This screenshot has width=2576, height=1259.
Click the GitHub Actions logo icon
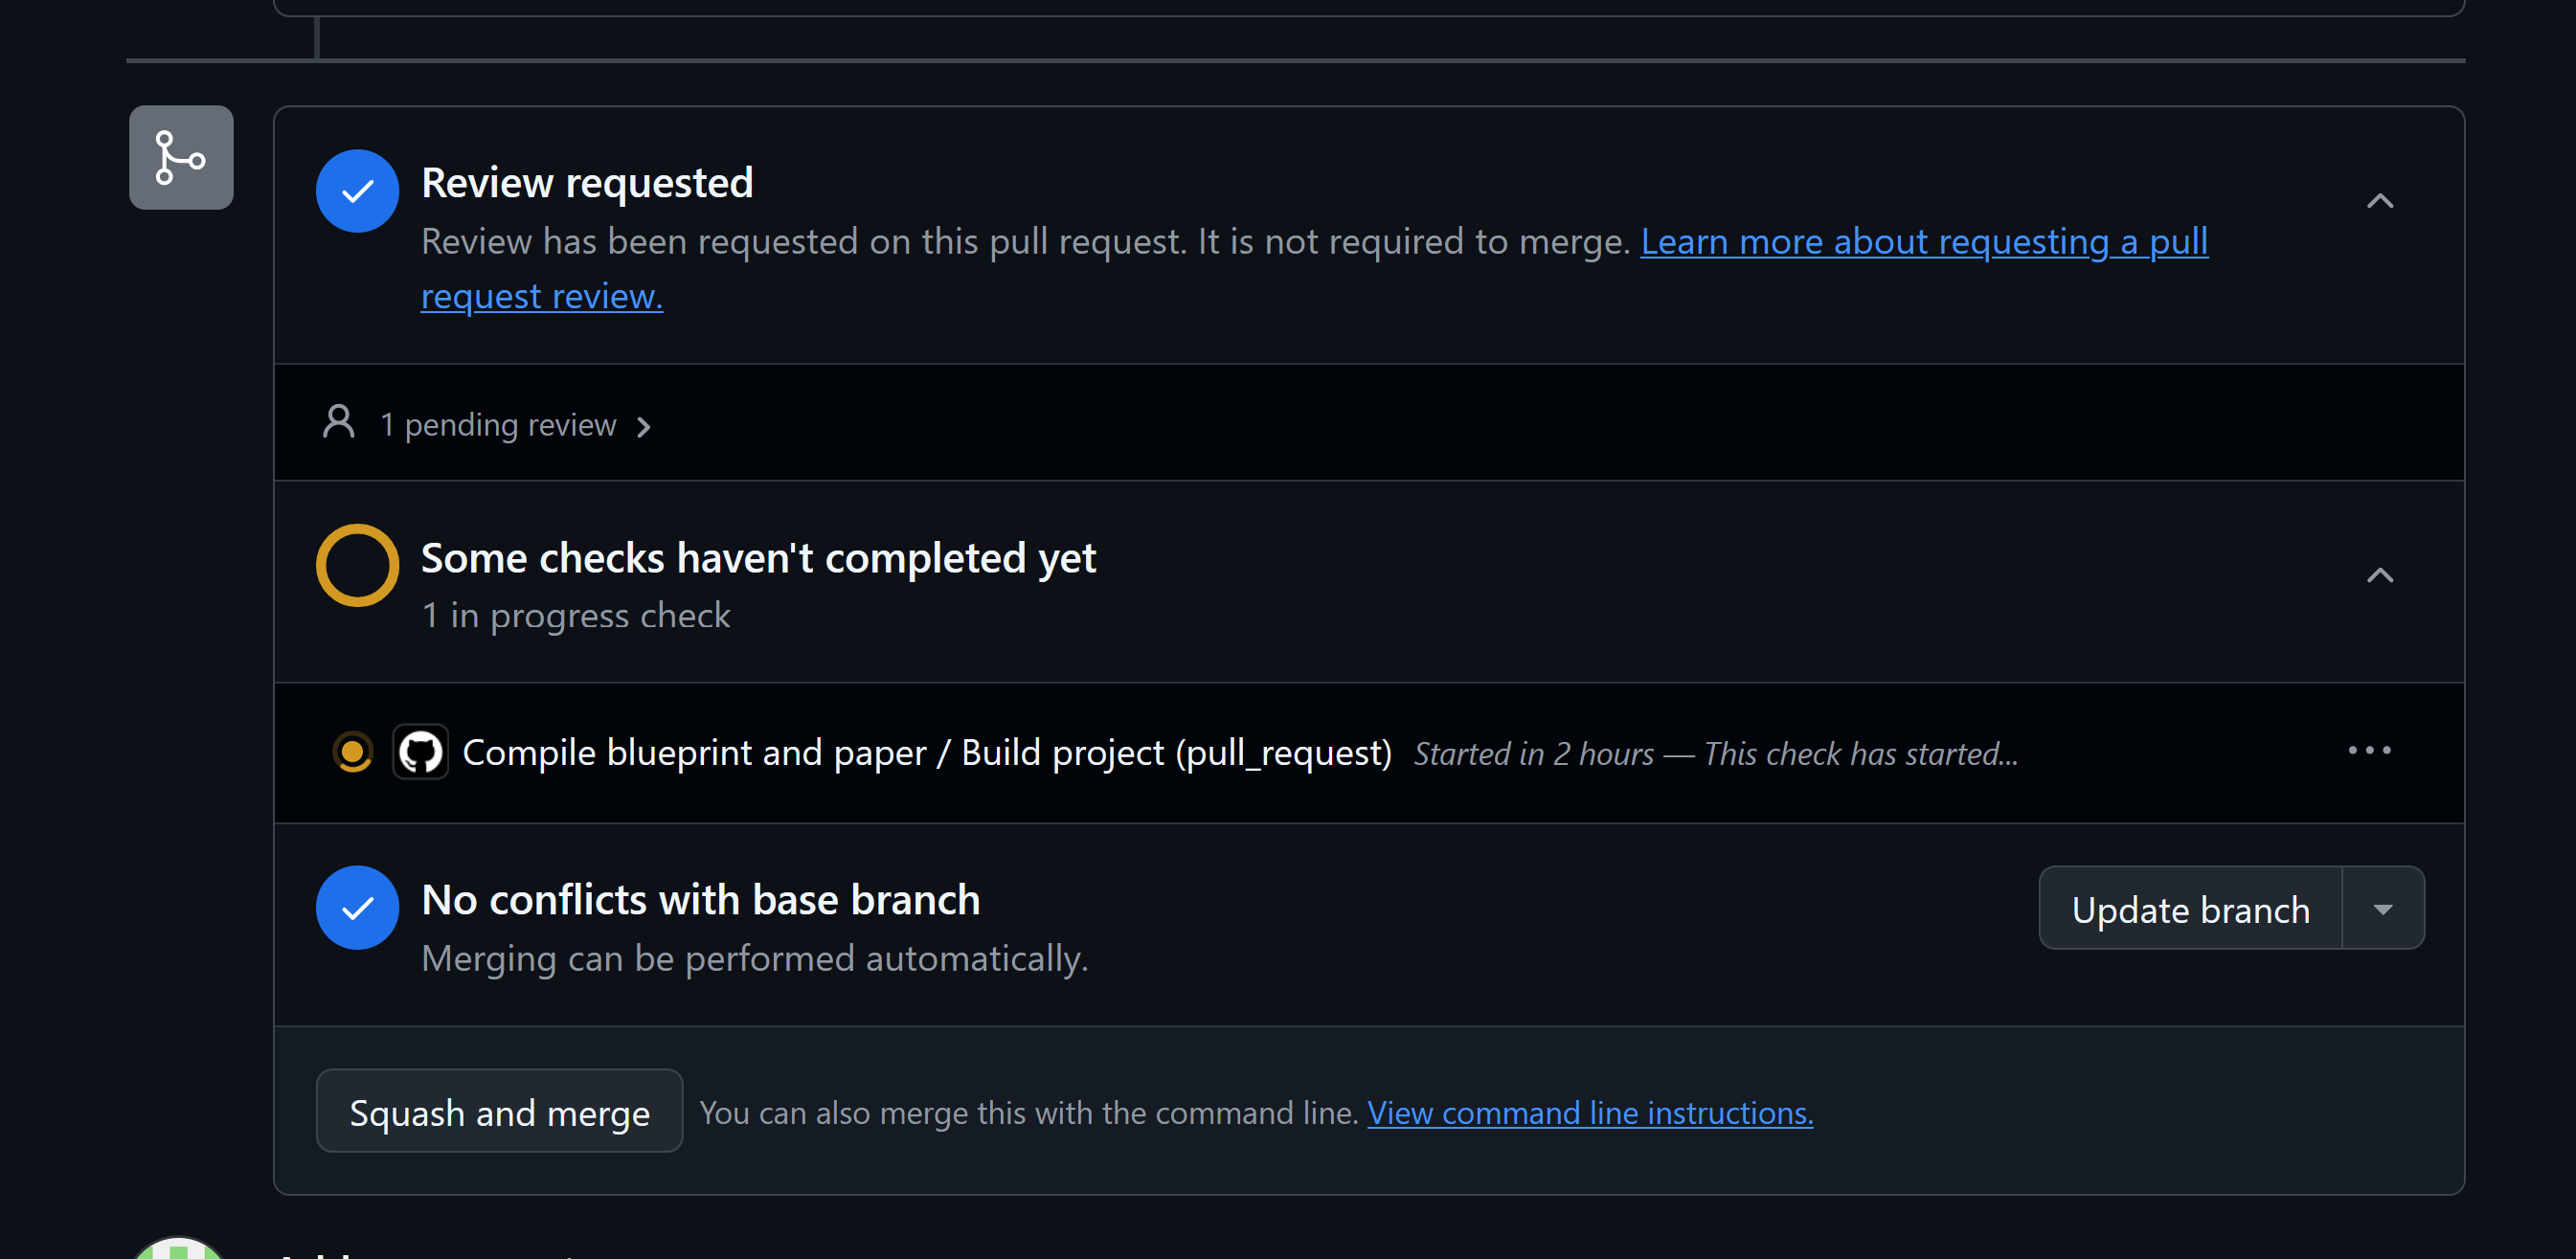(420, 752)
